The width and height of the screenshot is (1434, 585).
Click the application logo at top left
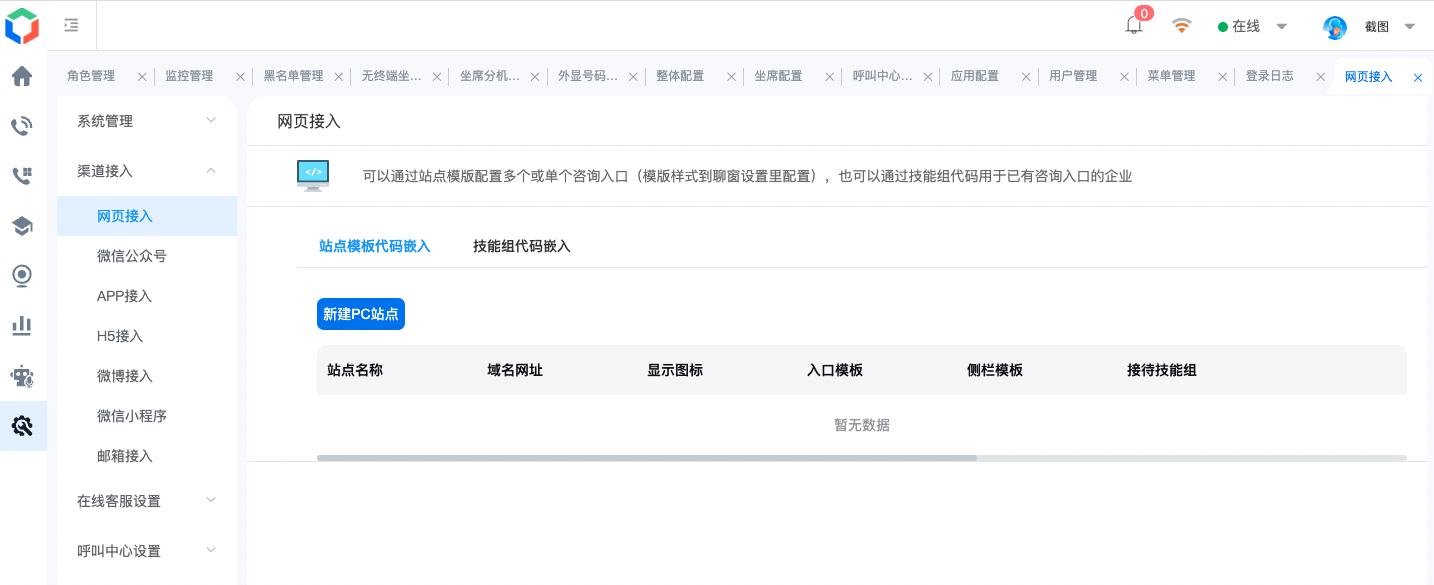click(22, 26)
